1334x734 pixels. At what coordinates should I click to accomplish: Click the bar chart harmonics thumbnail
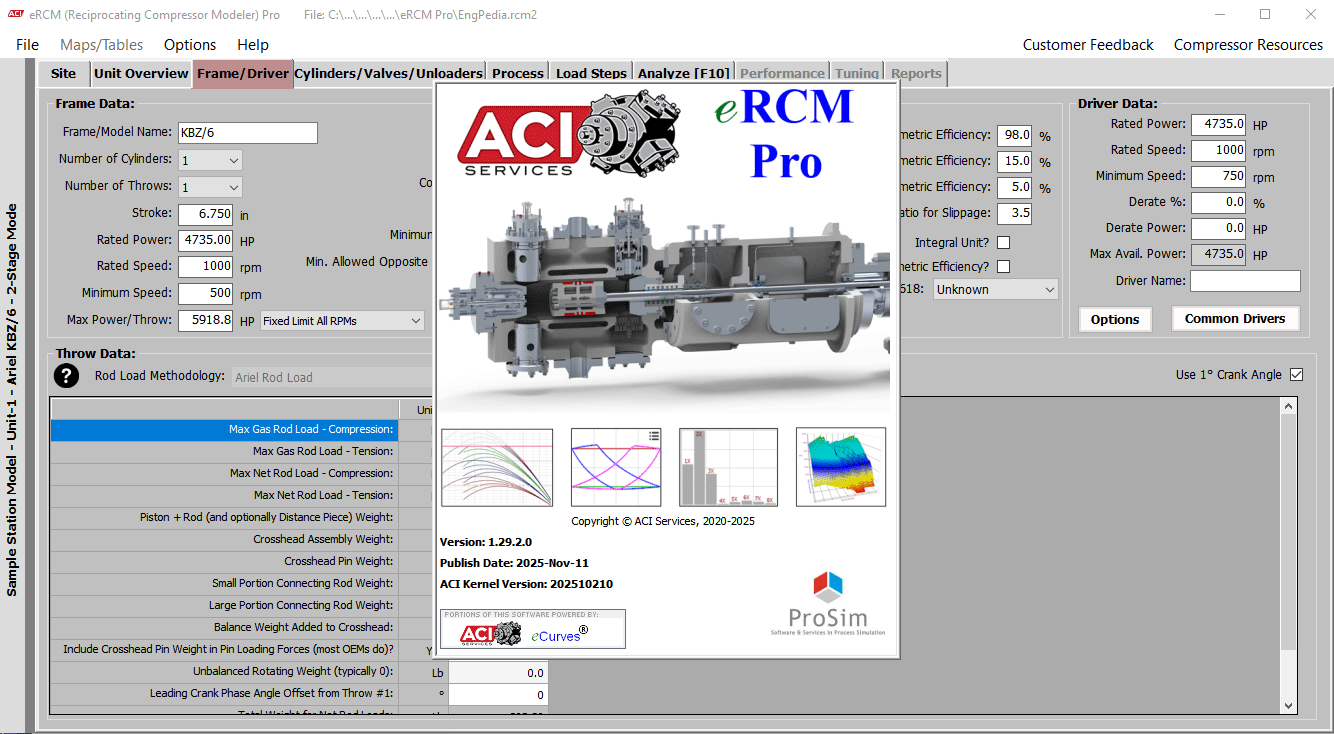pyautogui.click(x=728, y=467)
